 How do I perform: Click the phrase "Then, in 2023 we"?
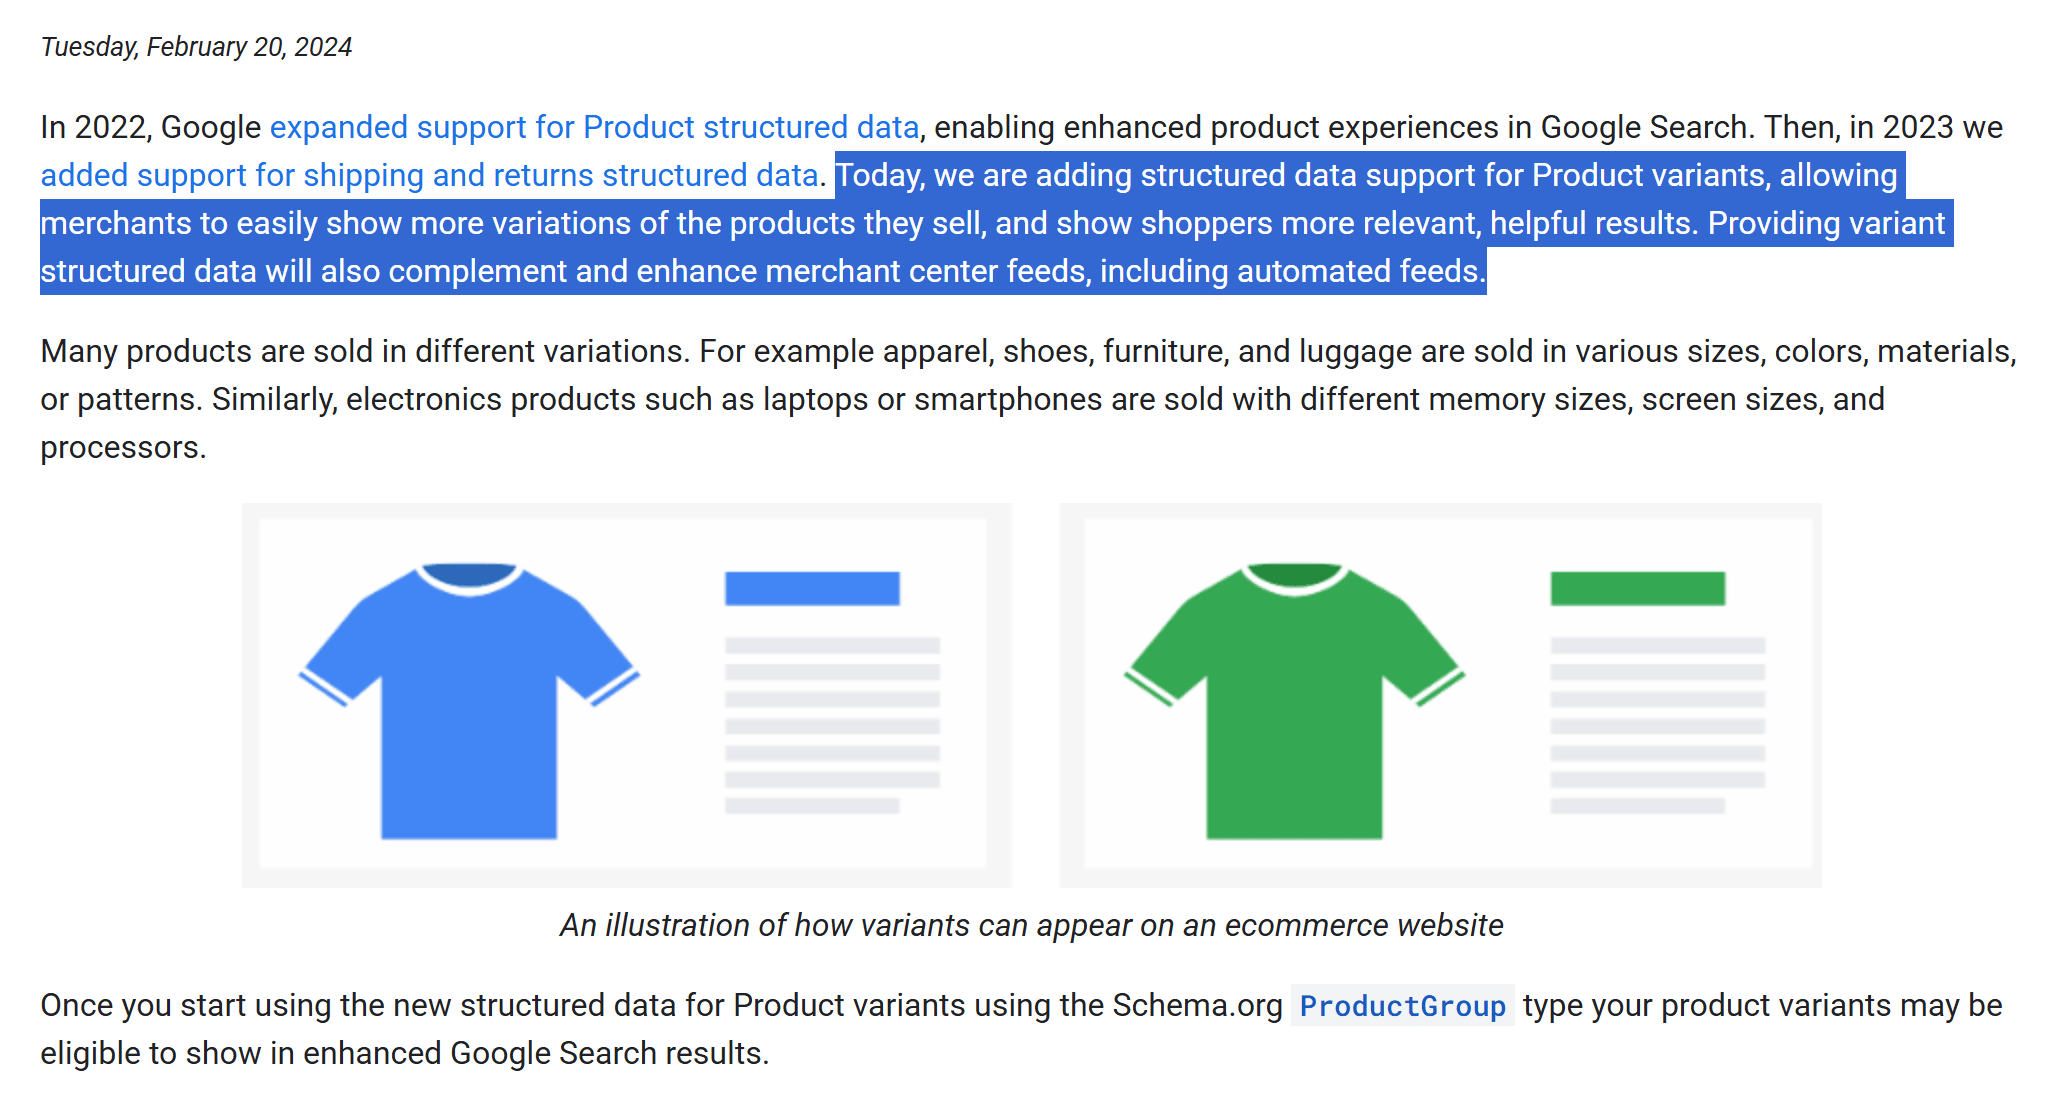coord(1882,128)
